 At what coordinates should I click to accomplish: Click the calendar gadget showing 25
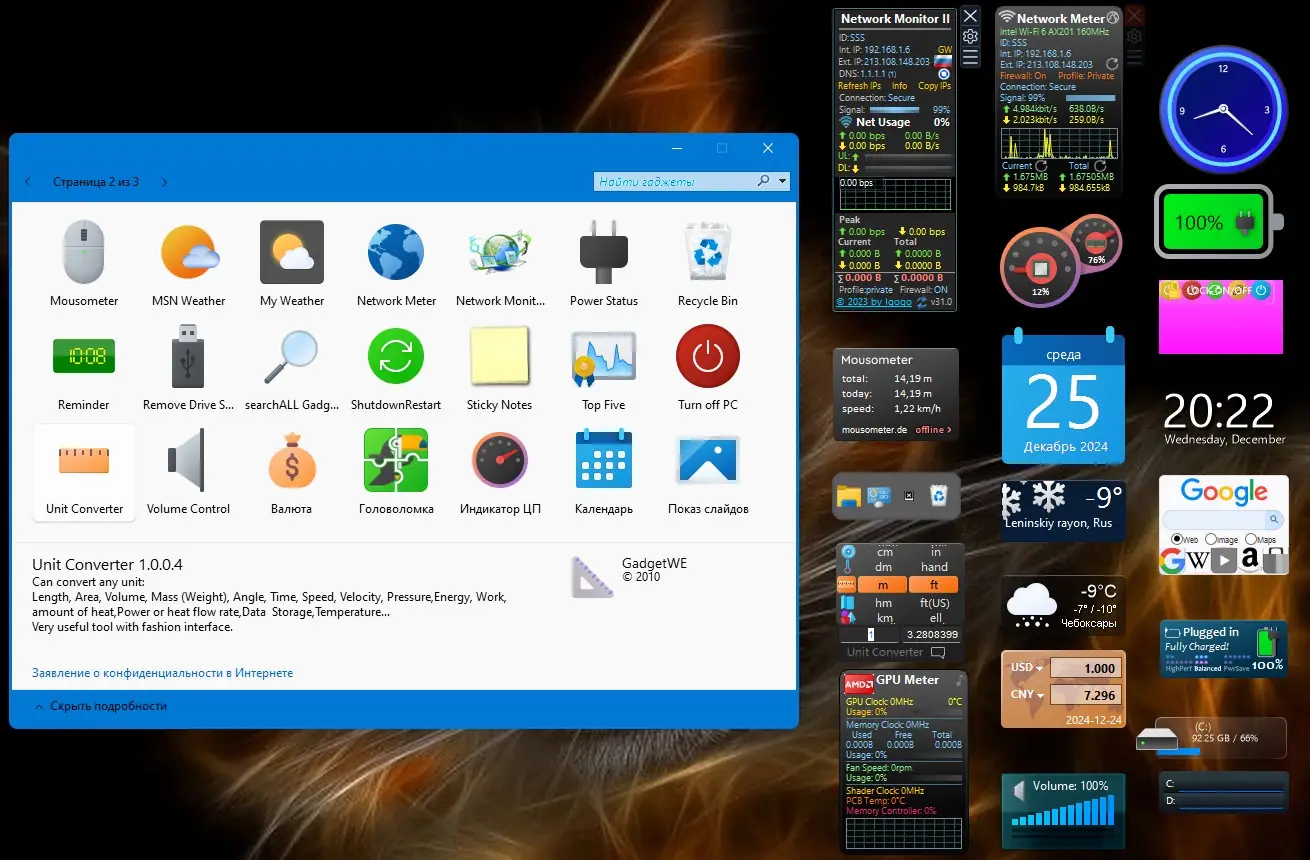[x=1064, y=397]
